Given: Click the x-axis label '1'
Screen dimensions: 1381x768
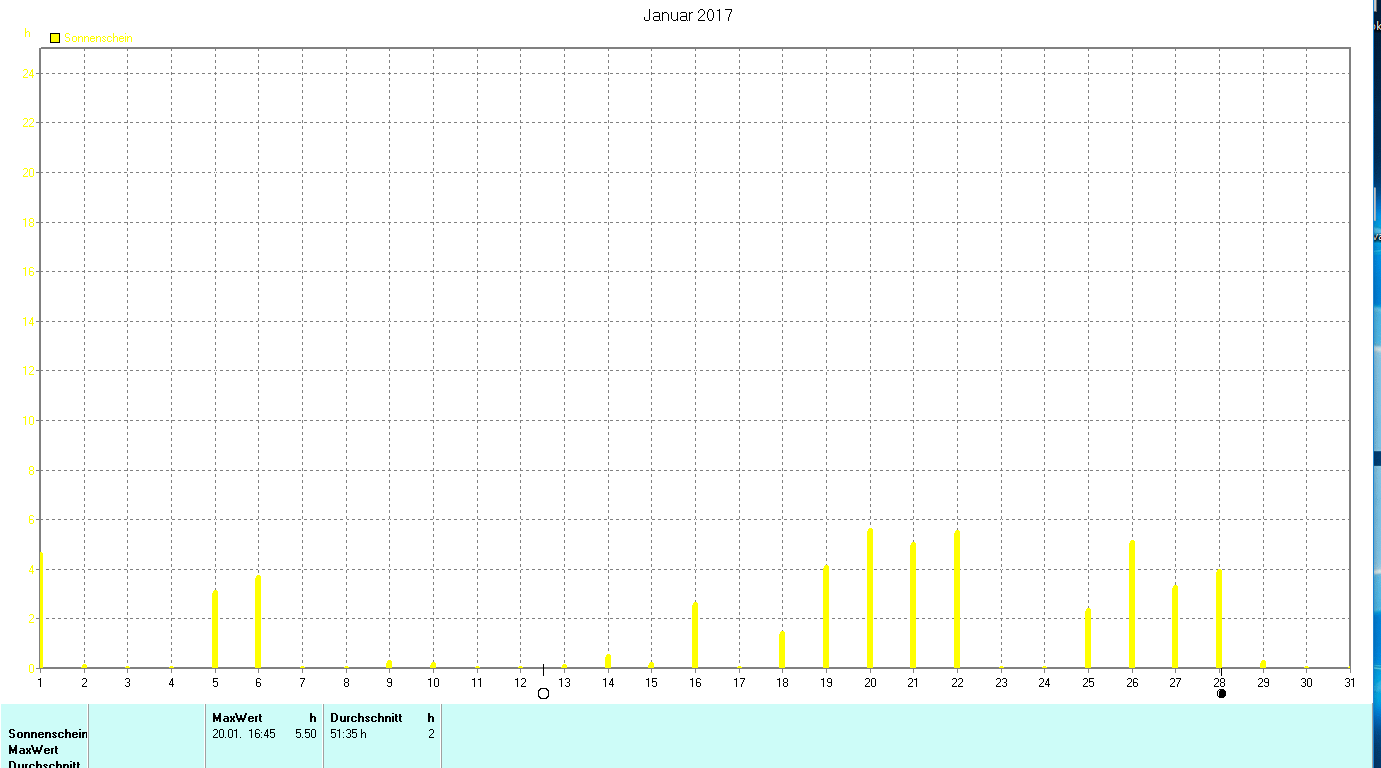Looking at the screenshot, I should click(40, 683).
